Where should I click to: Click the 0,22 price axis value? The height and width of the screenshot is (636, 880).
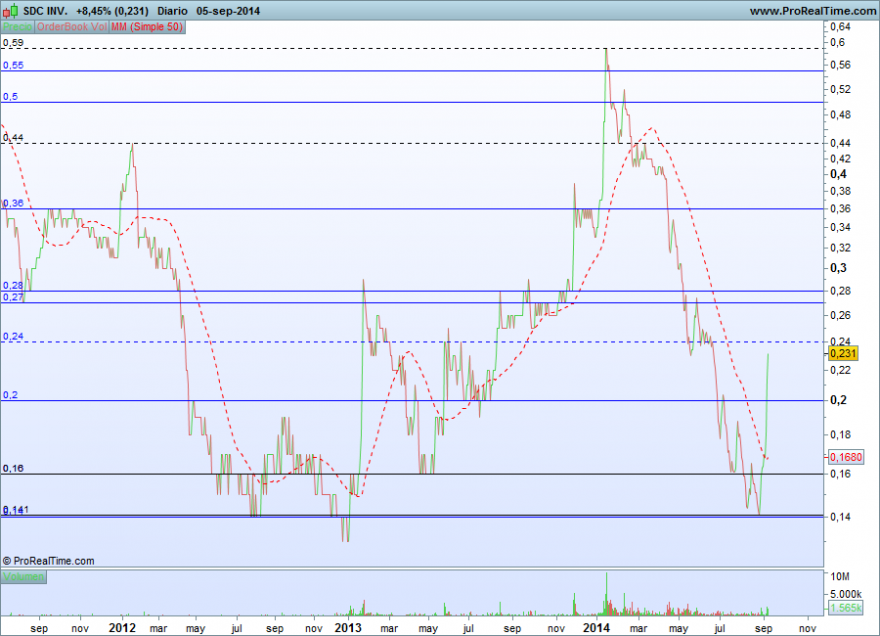coord(840,370)
